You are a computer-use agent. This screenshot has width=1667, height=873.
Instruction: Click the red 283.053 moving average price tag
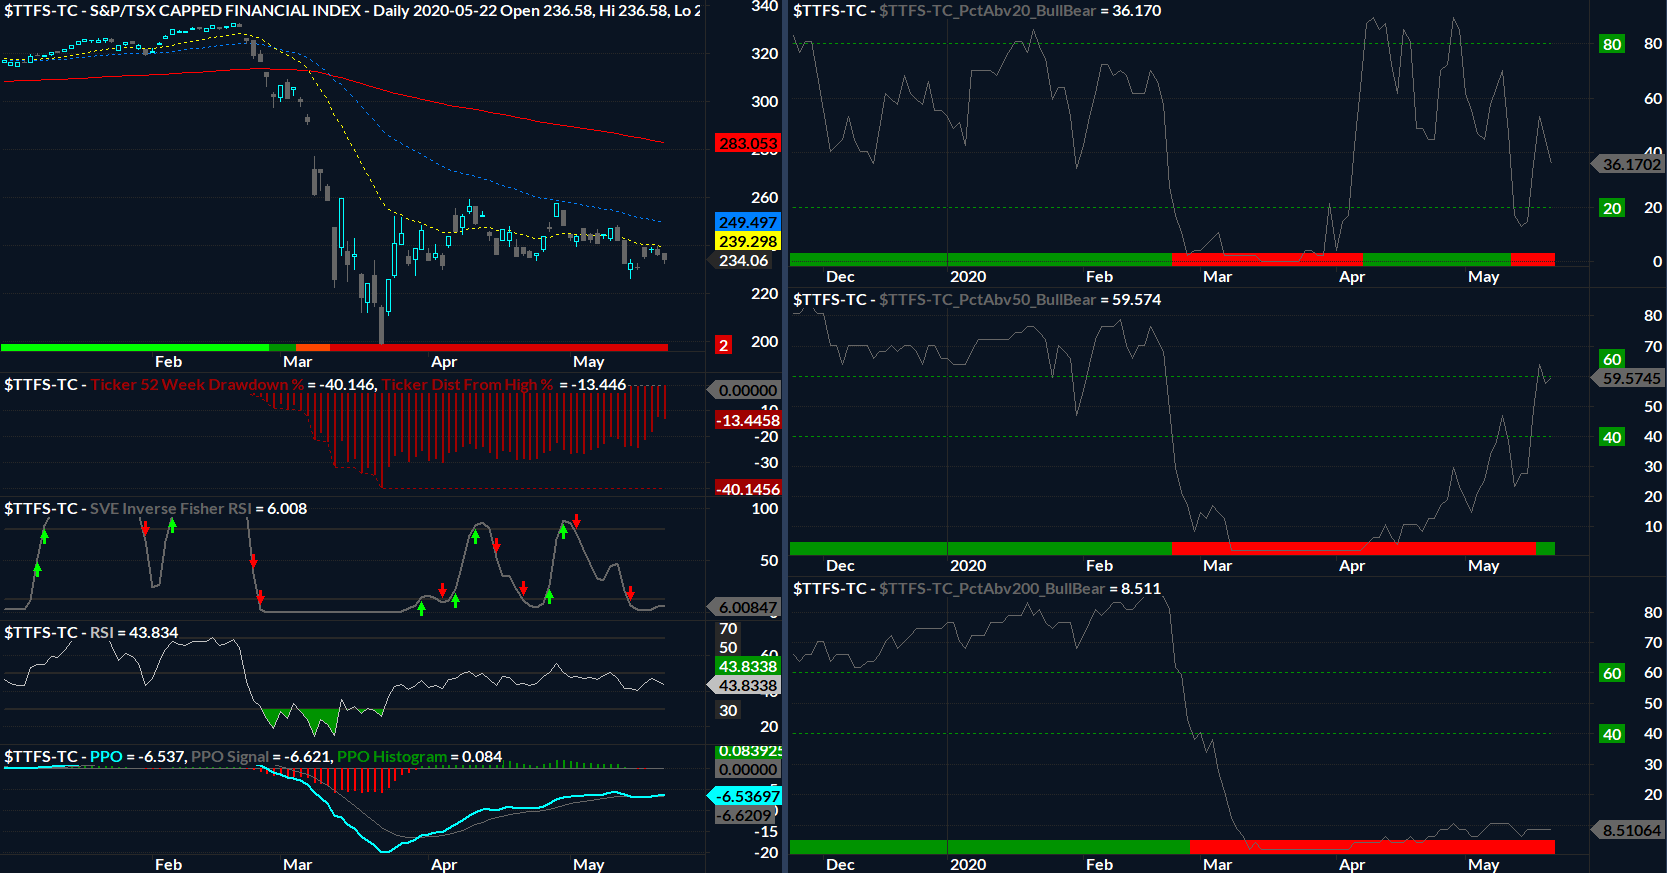click(x=747, y=143)
